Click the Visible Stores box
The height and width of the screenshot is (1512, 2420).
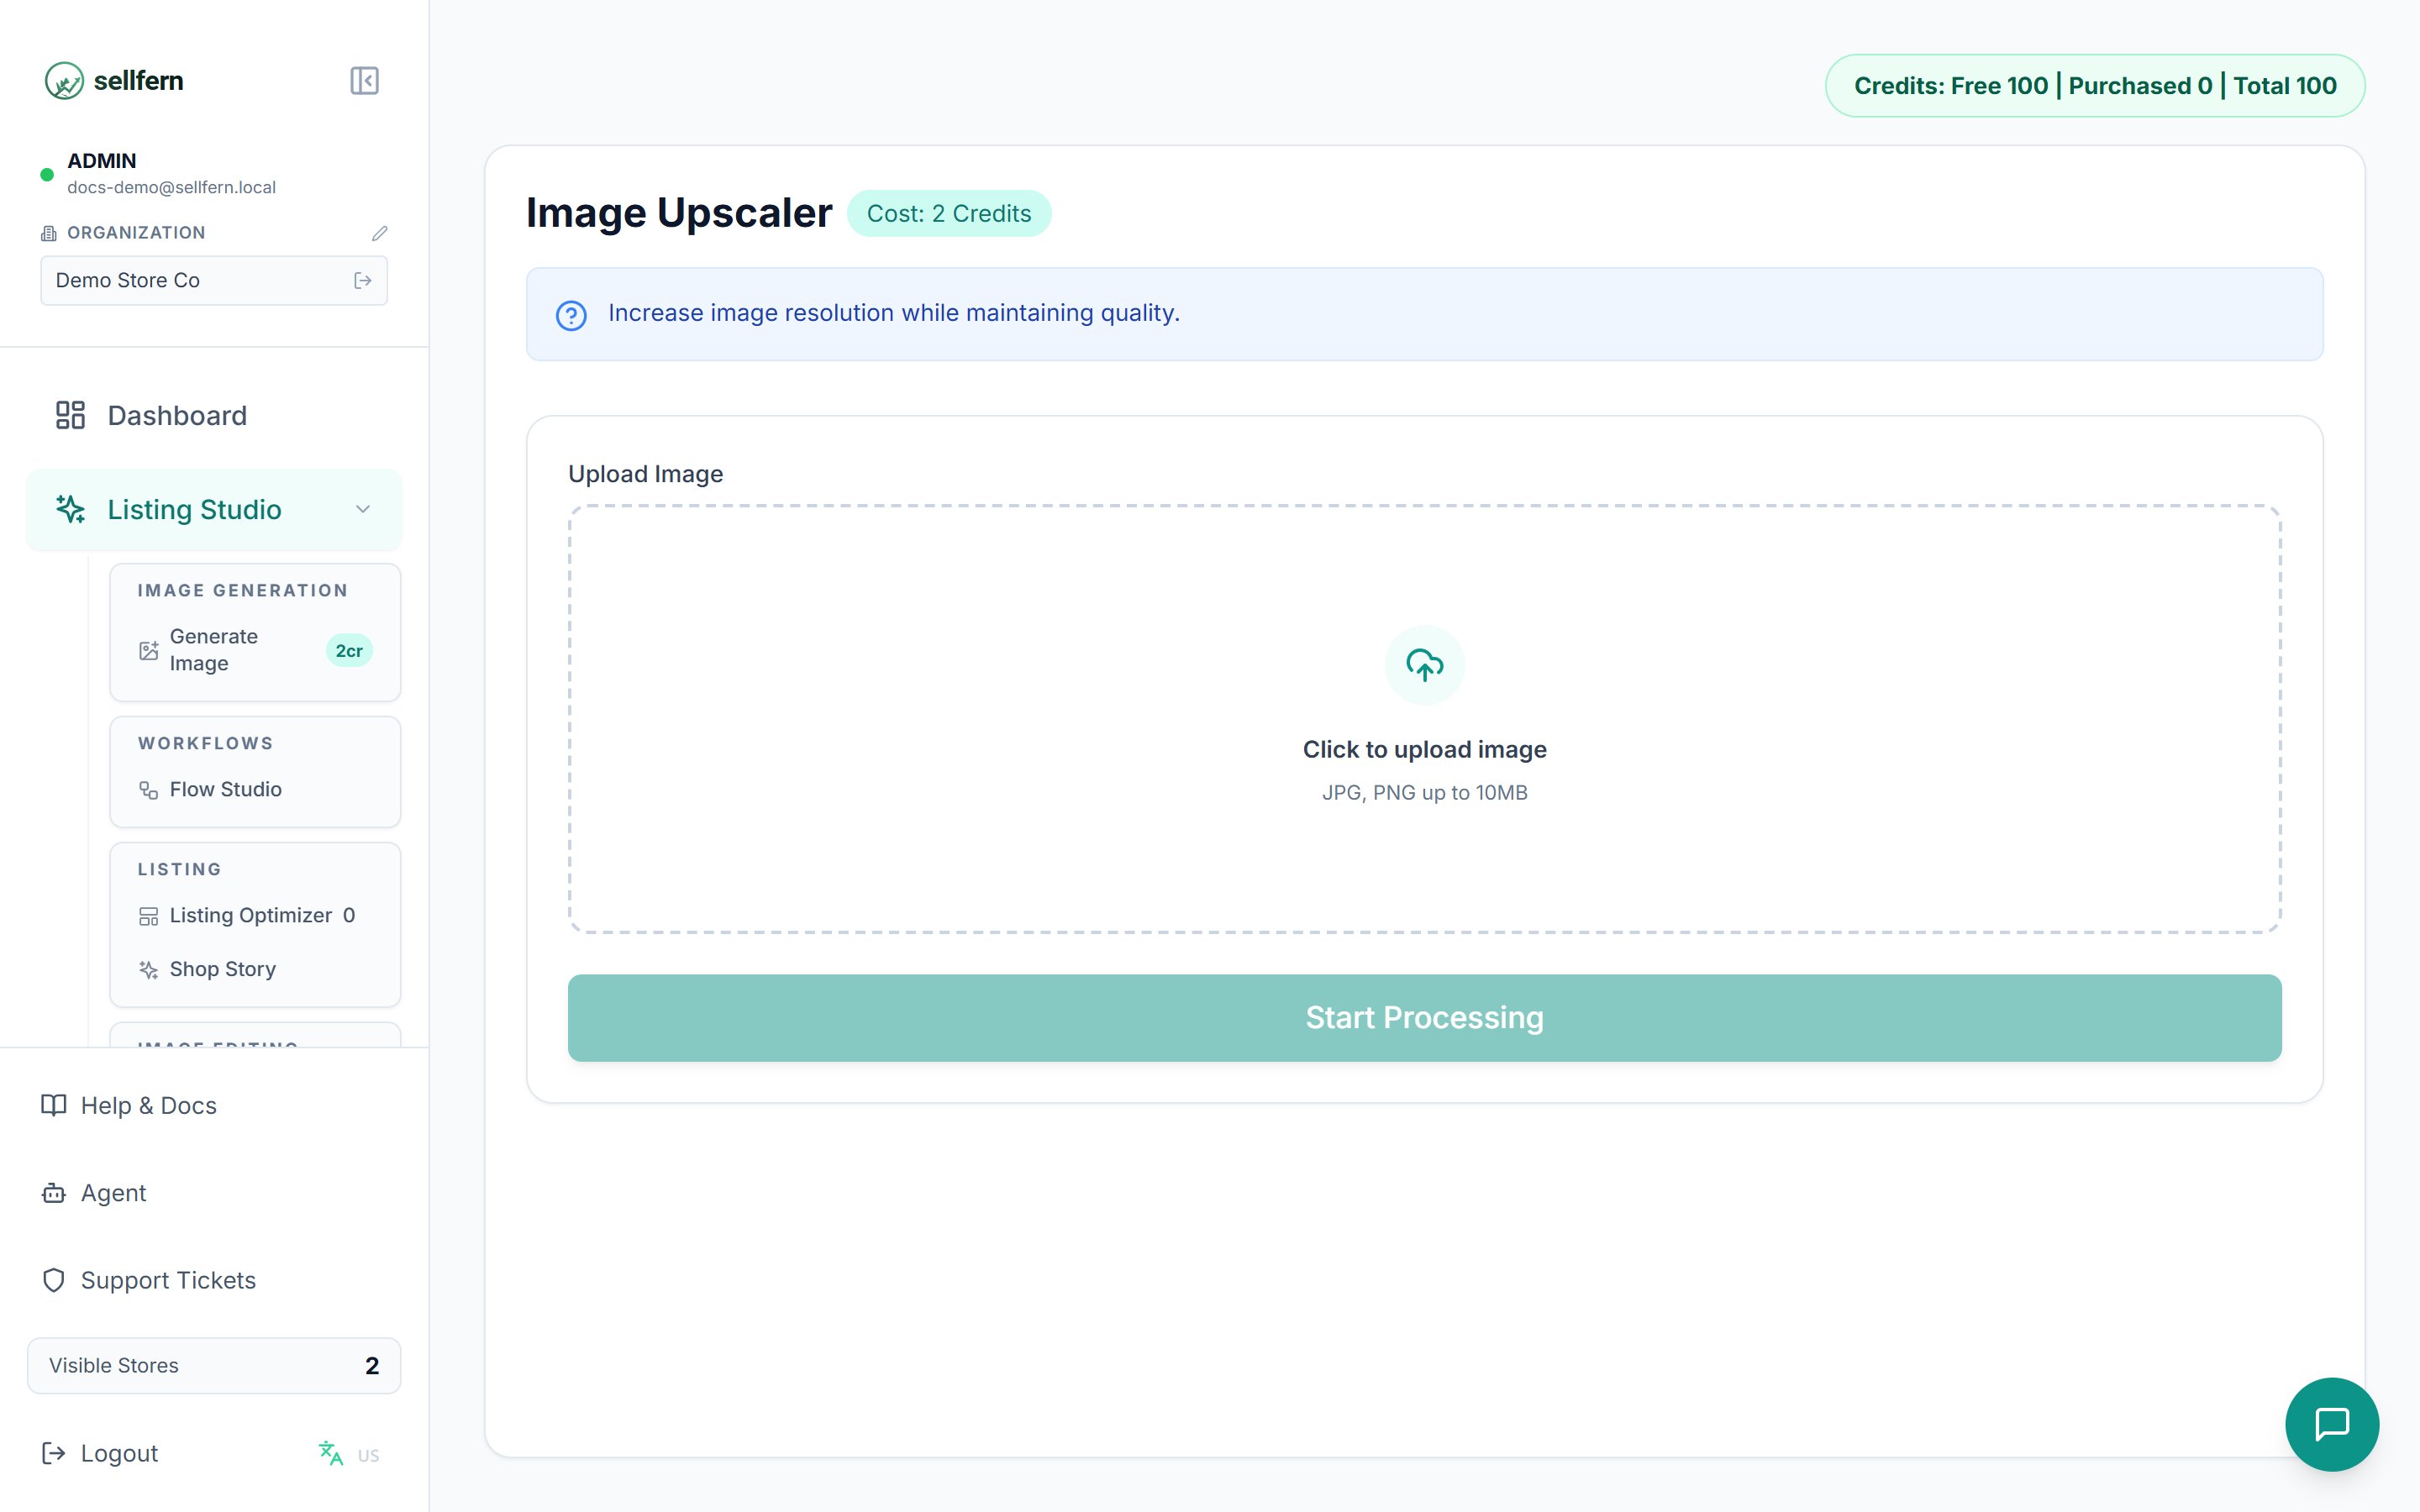click(214, 1366)
